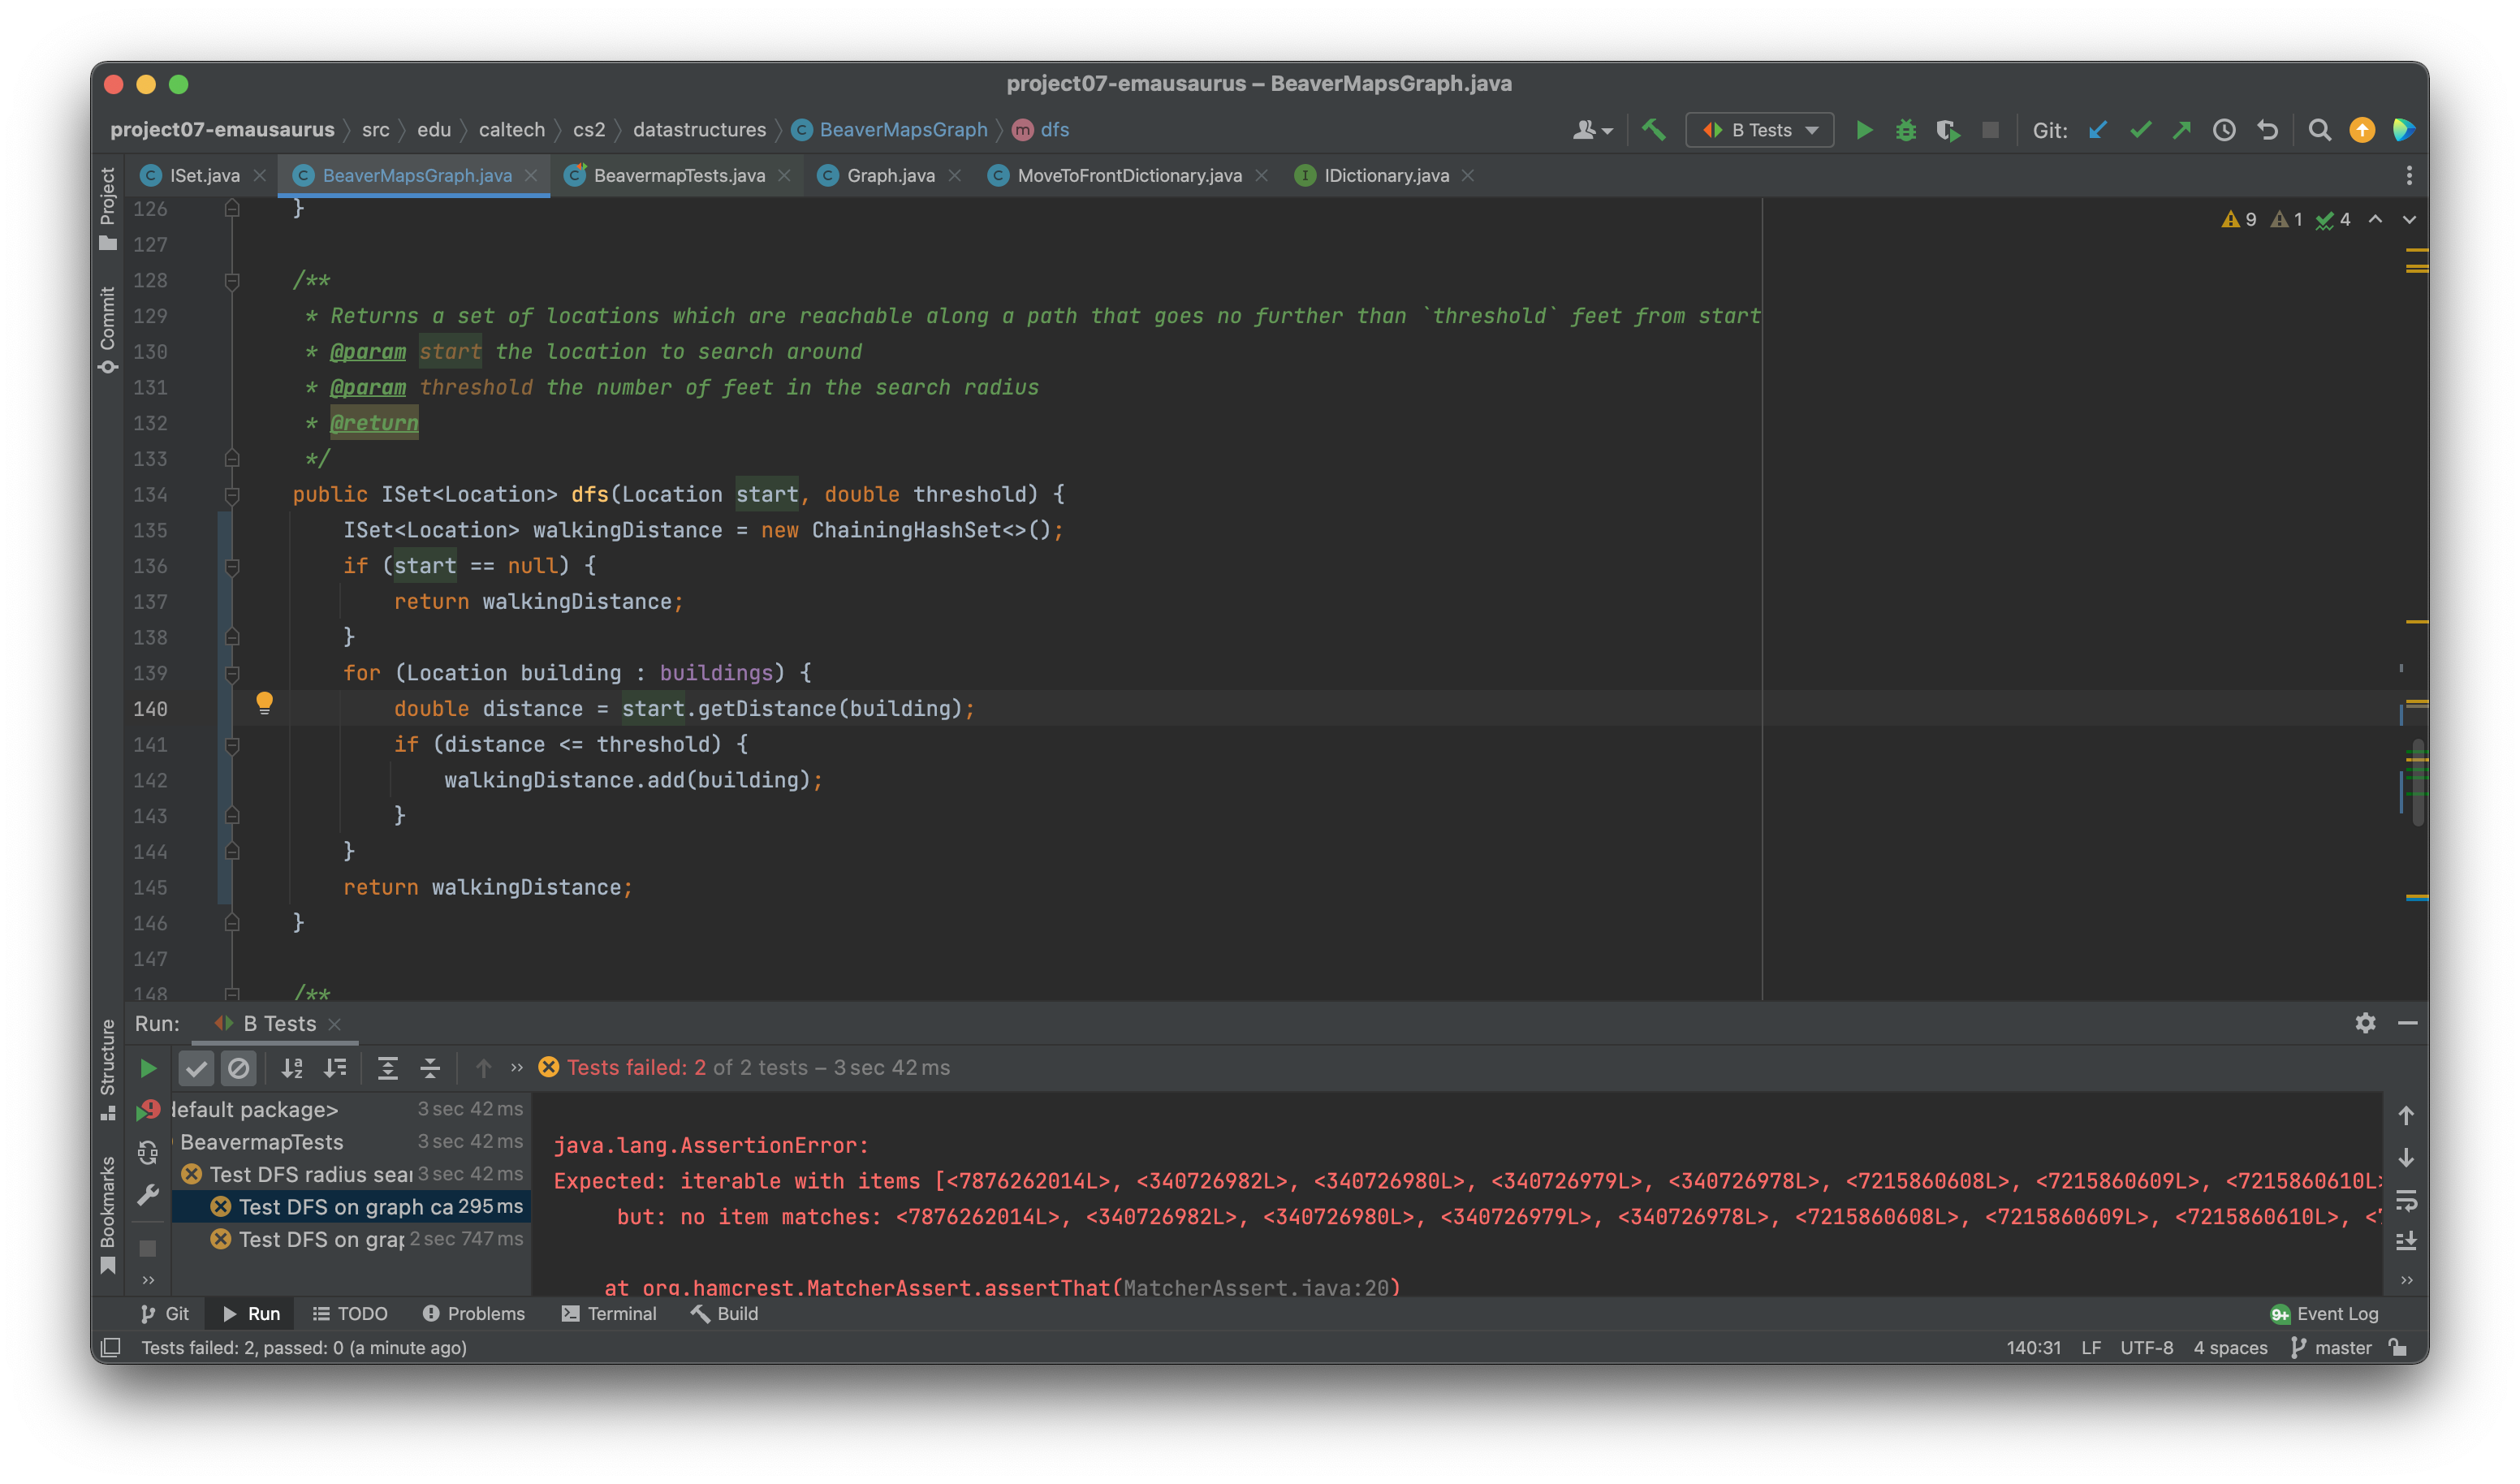Click the Git rollback icon
The width and height of the screenshot is (2520, 1484).
[x=2267, y=130]
